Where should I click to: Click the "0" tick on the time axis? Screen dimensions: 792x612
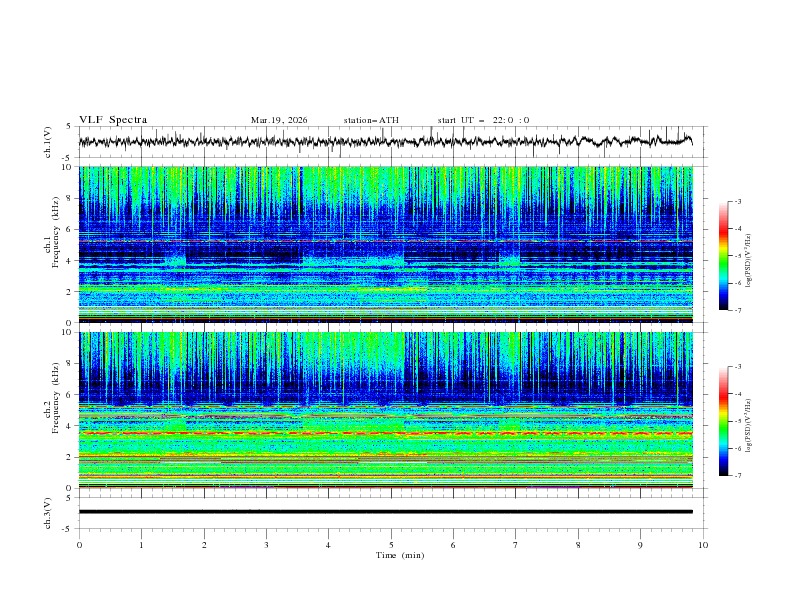click(79, 545)
